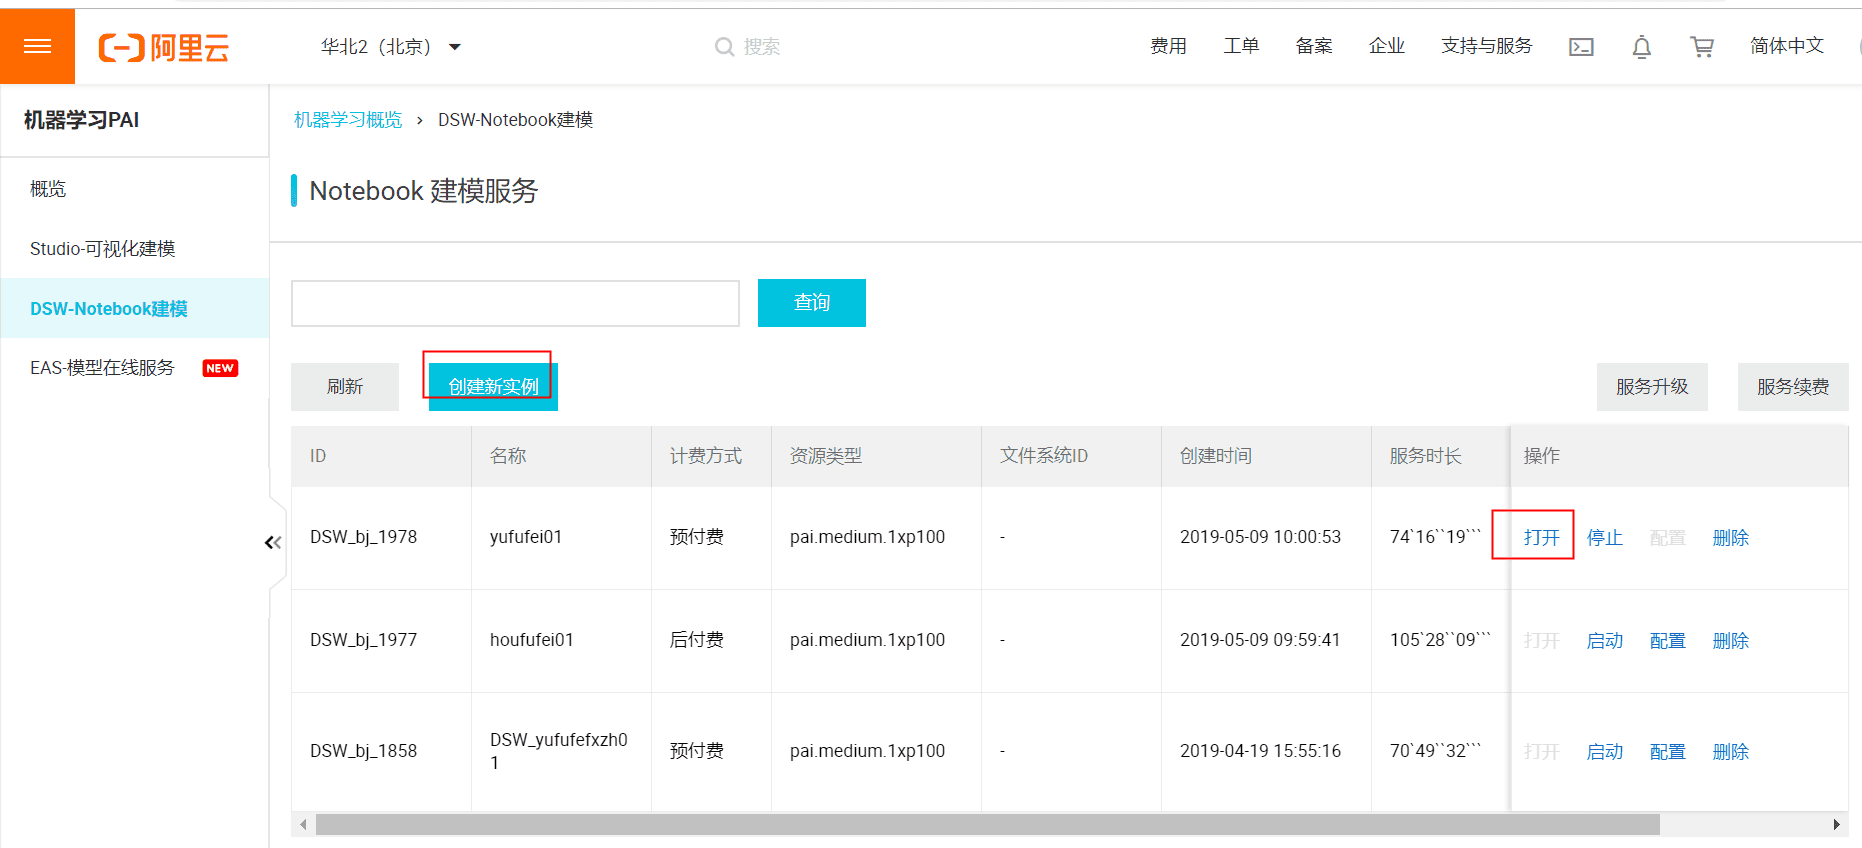Click the DSW_bj_1977 ID cell
The width and height of the screenshot is (1862, 848).
pyautogui.click(x=363, y=640)
